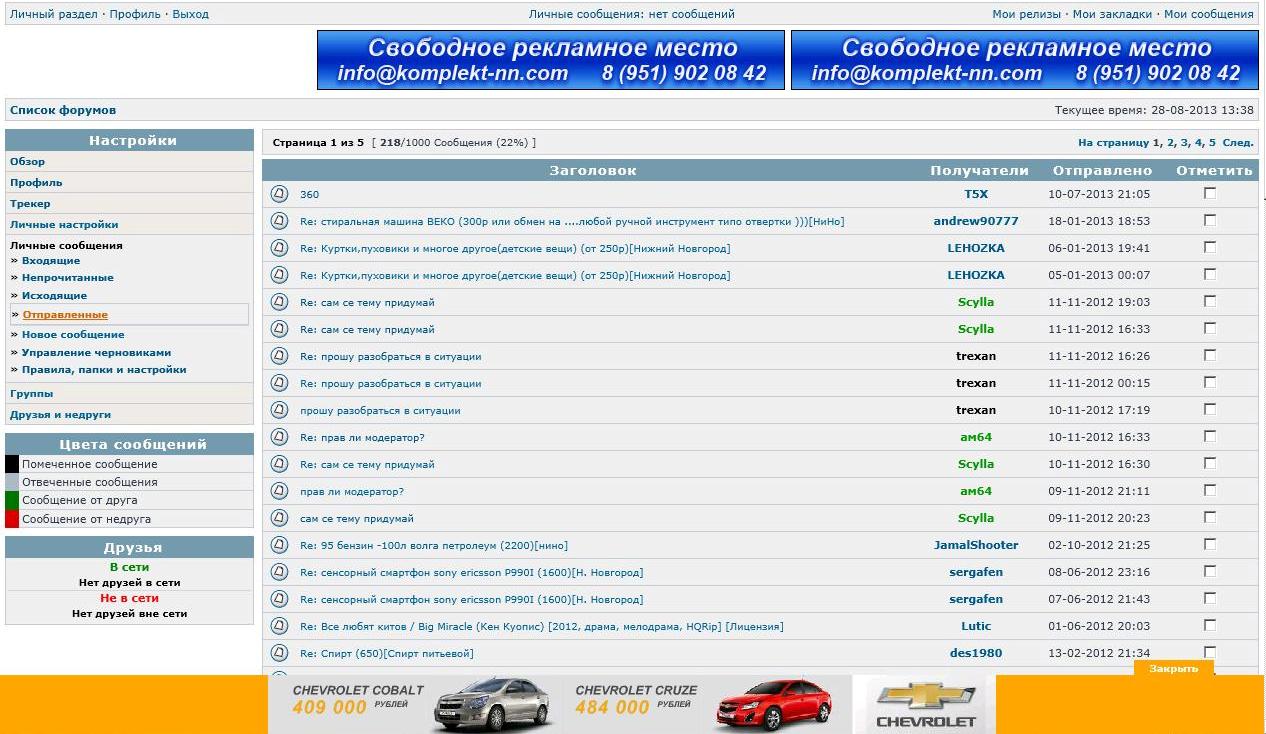Click the black "Помеченное сообщение" color swatch
The height and width of the screenshot is (734, 1266).
click(x=12, y=464)
